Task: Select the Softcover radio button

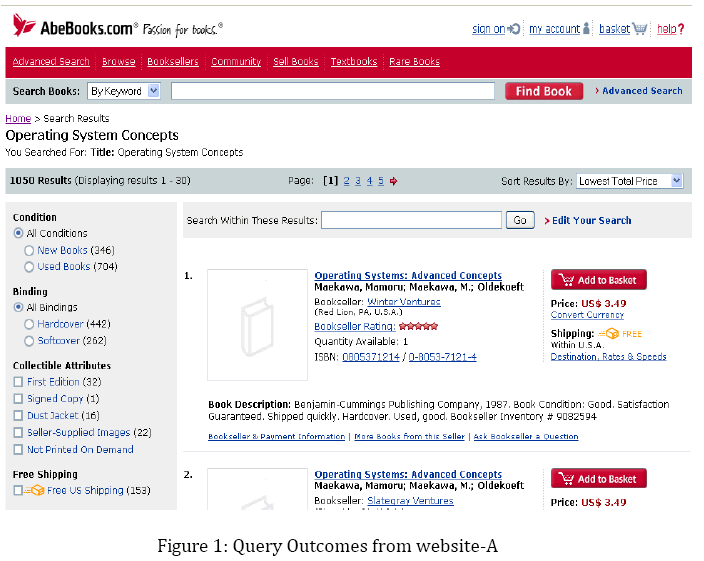Action: tap(29, 341)
